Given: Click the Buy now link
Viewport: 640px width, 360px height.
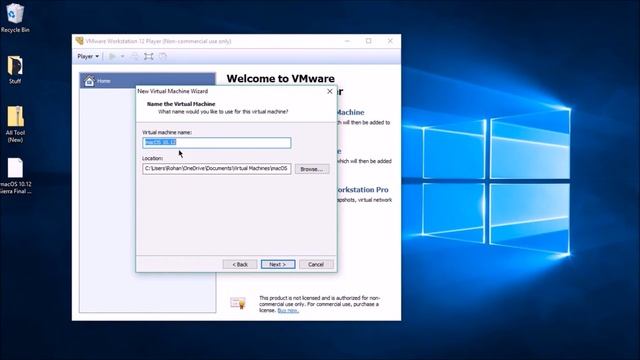Looking at the screenshot, I should click(x=288, y=311).
